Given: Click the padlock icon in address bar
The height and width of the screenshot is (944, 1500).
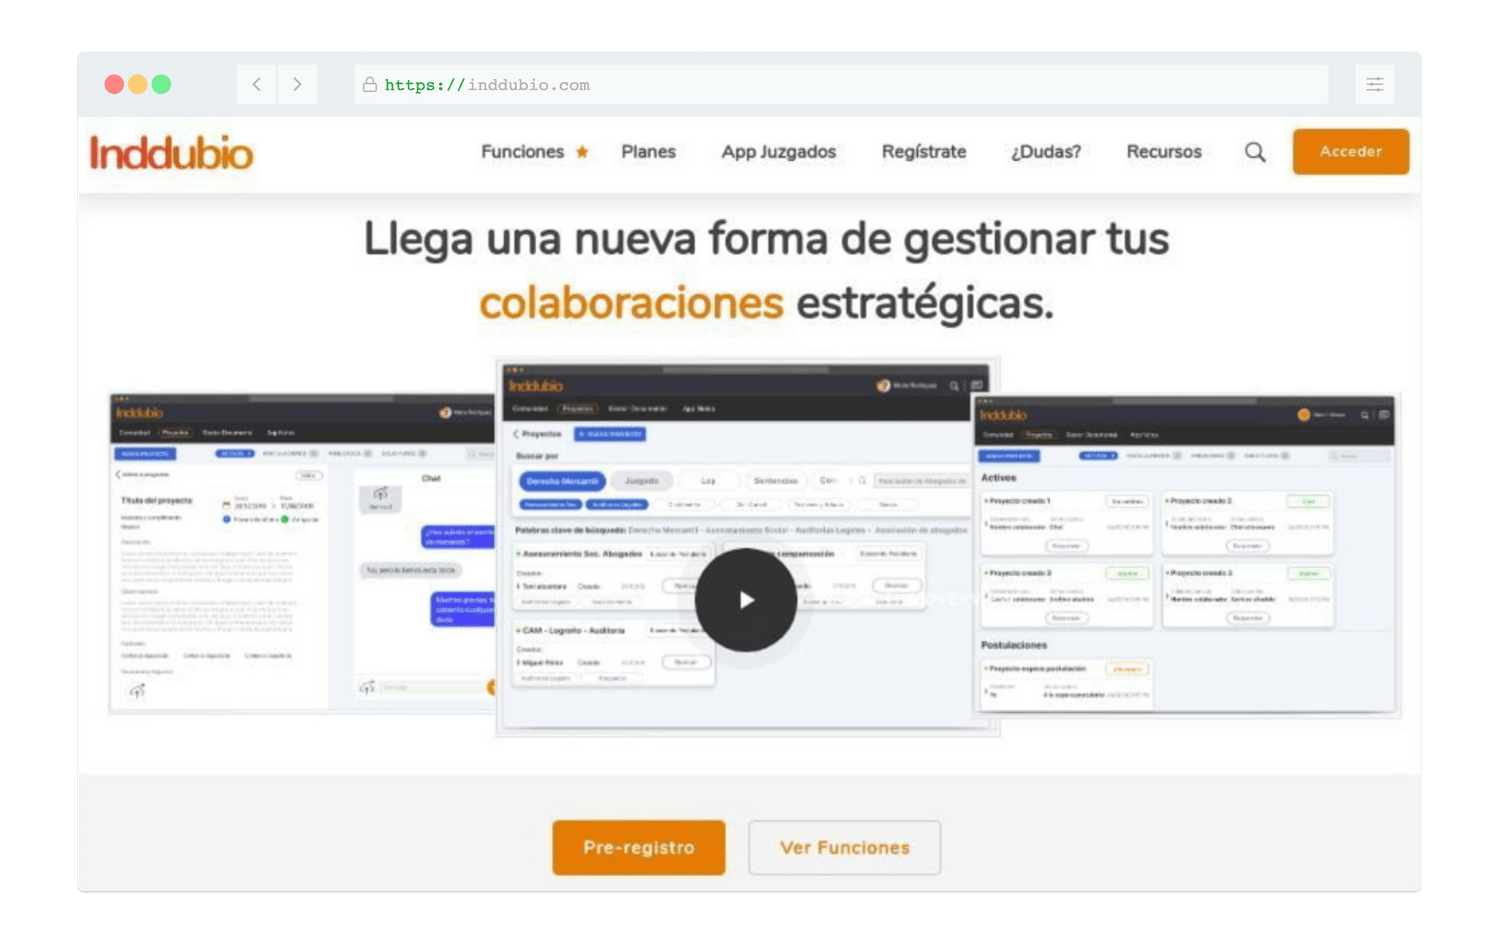Looking at the screenshot, I should point(370,85).
